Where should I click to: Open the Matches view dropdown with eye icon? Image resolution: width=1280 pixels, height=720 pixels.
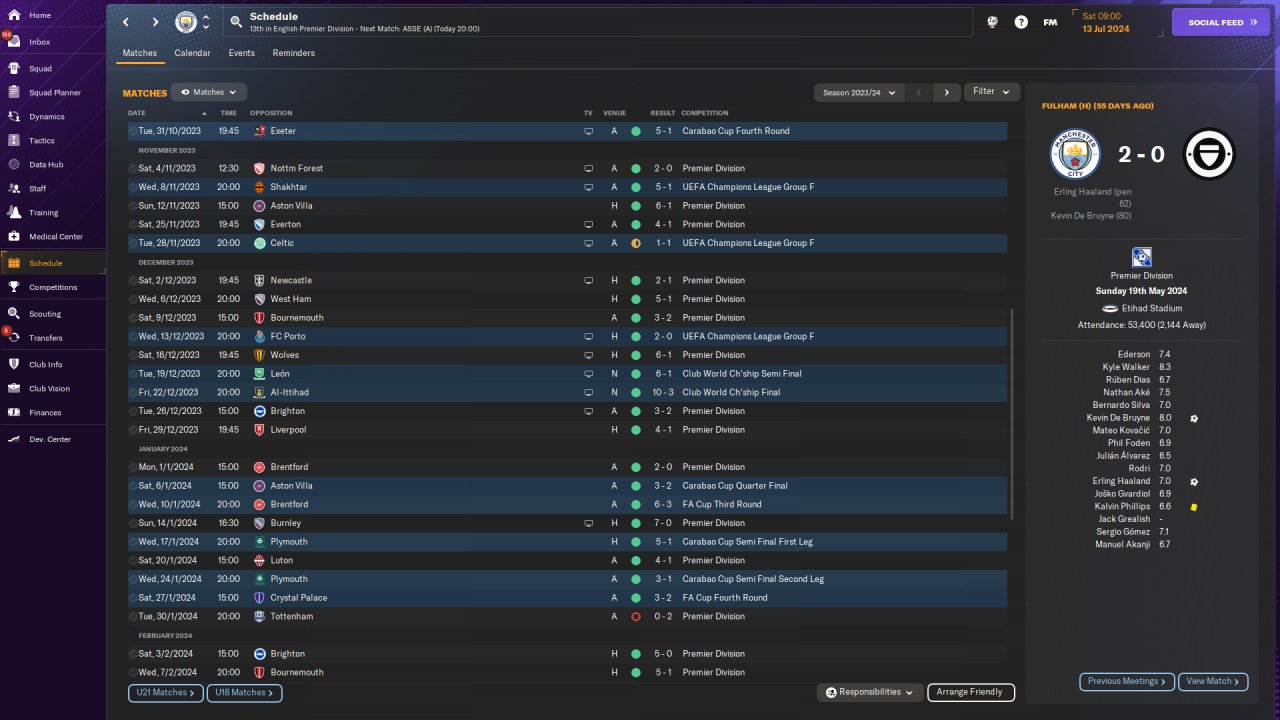(209, 92)
